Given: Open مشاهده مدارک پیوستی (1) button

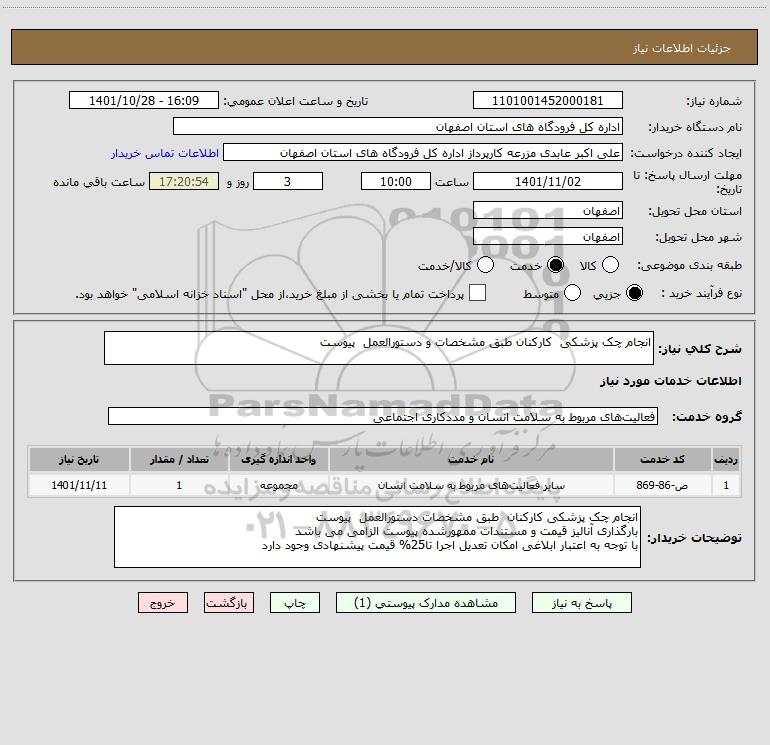Looking at the screenshot, I should point(426,603).
